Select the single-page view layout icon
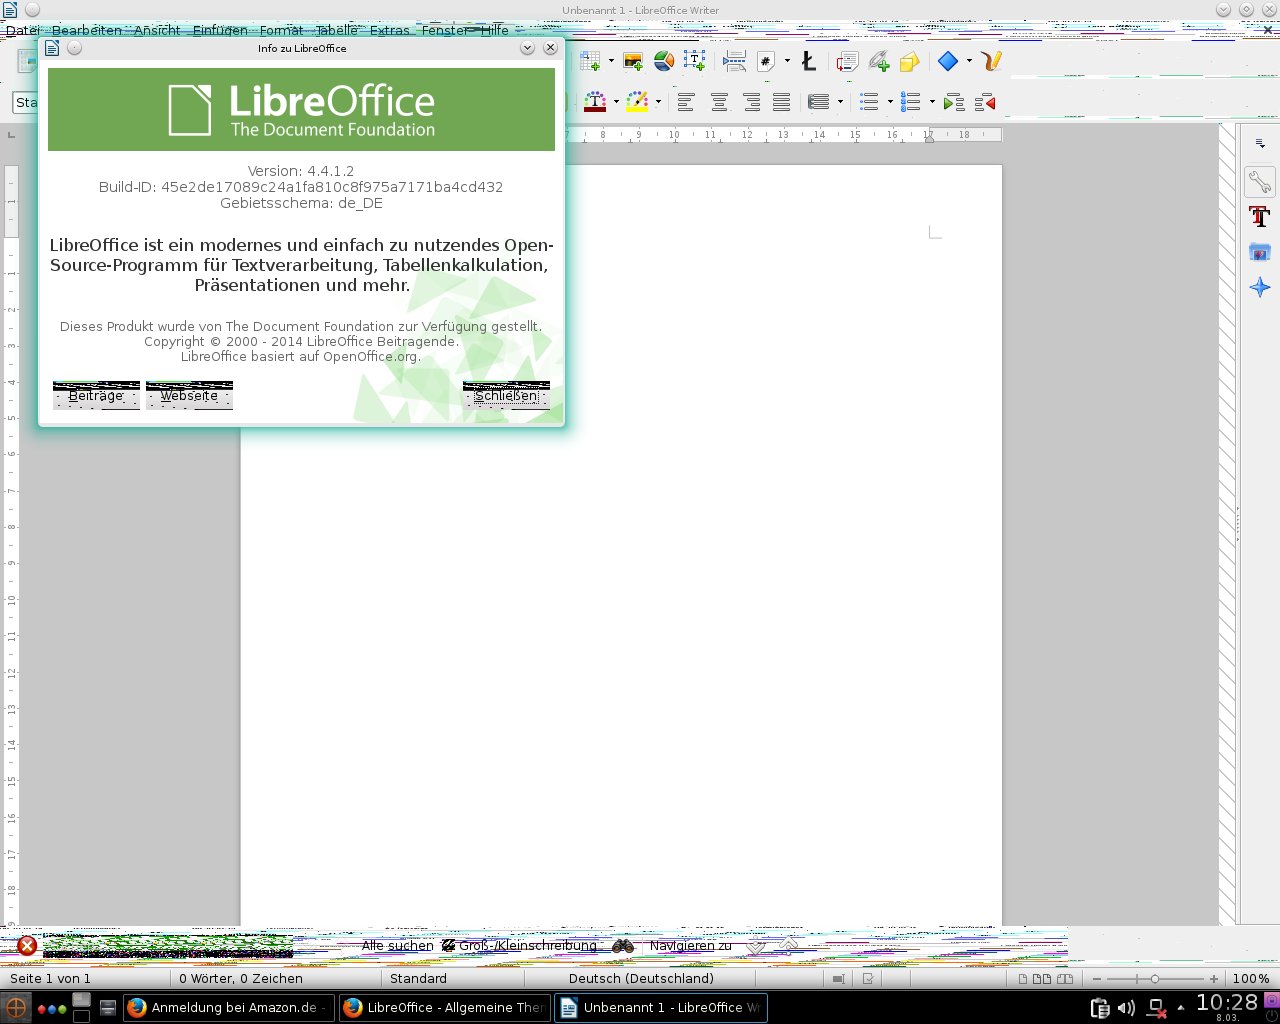The width and height of the screenshot is (1280, 1024). click(x=1023, y=978)
